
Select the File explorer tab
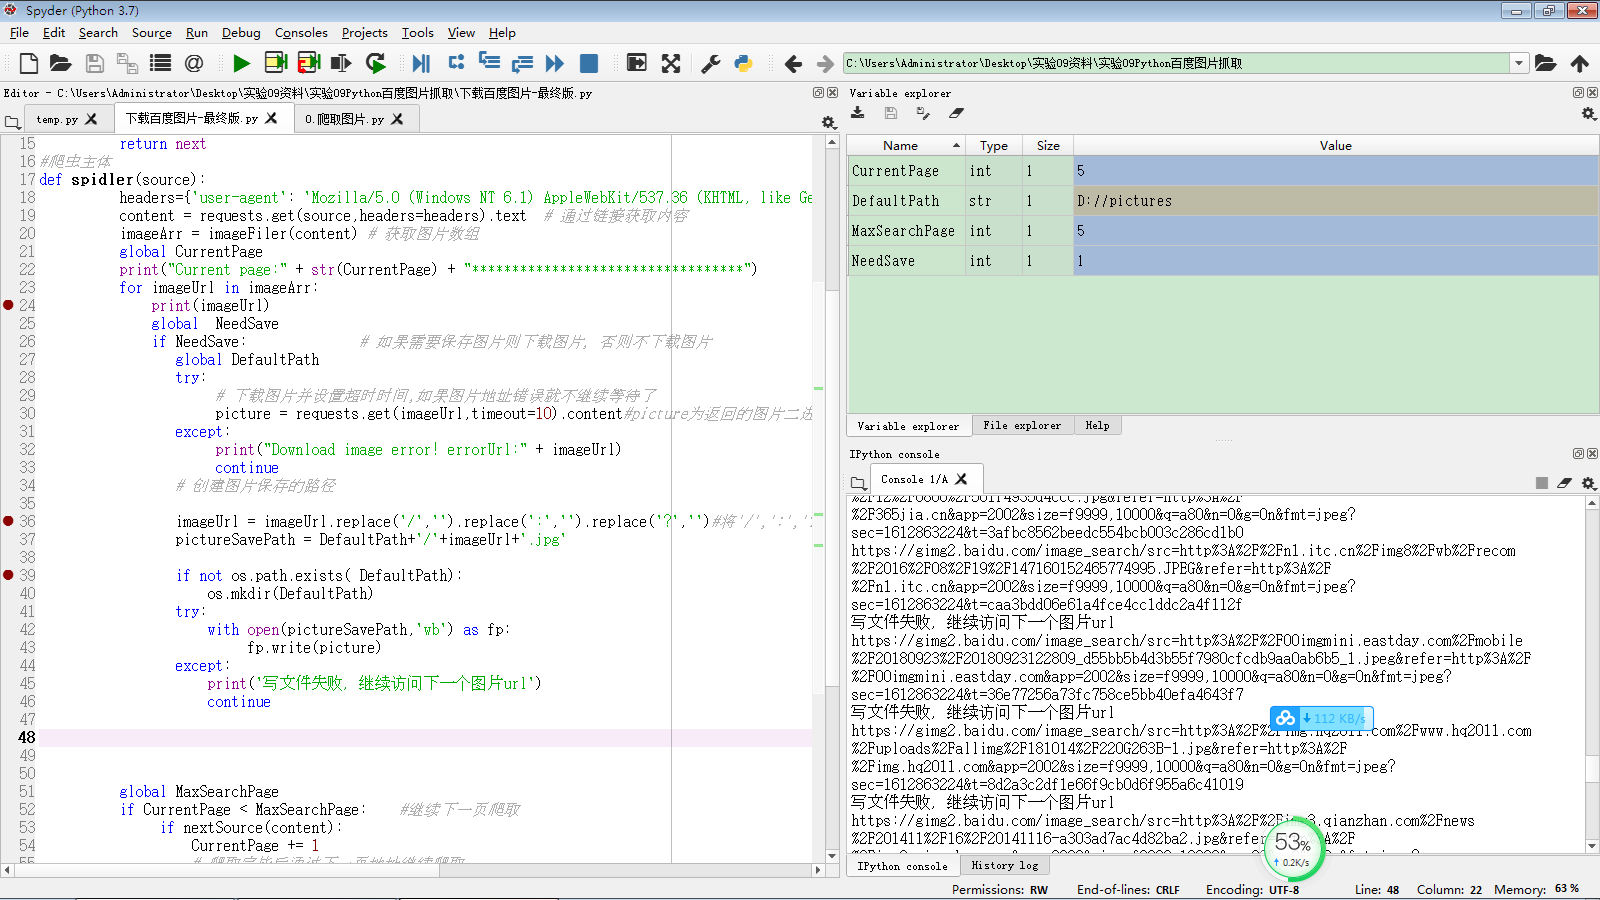pos(1023,425)
